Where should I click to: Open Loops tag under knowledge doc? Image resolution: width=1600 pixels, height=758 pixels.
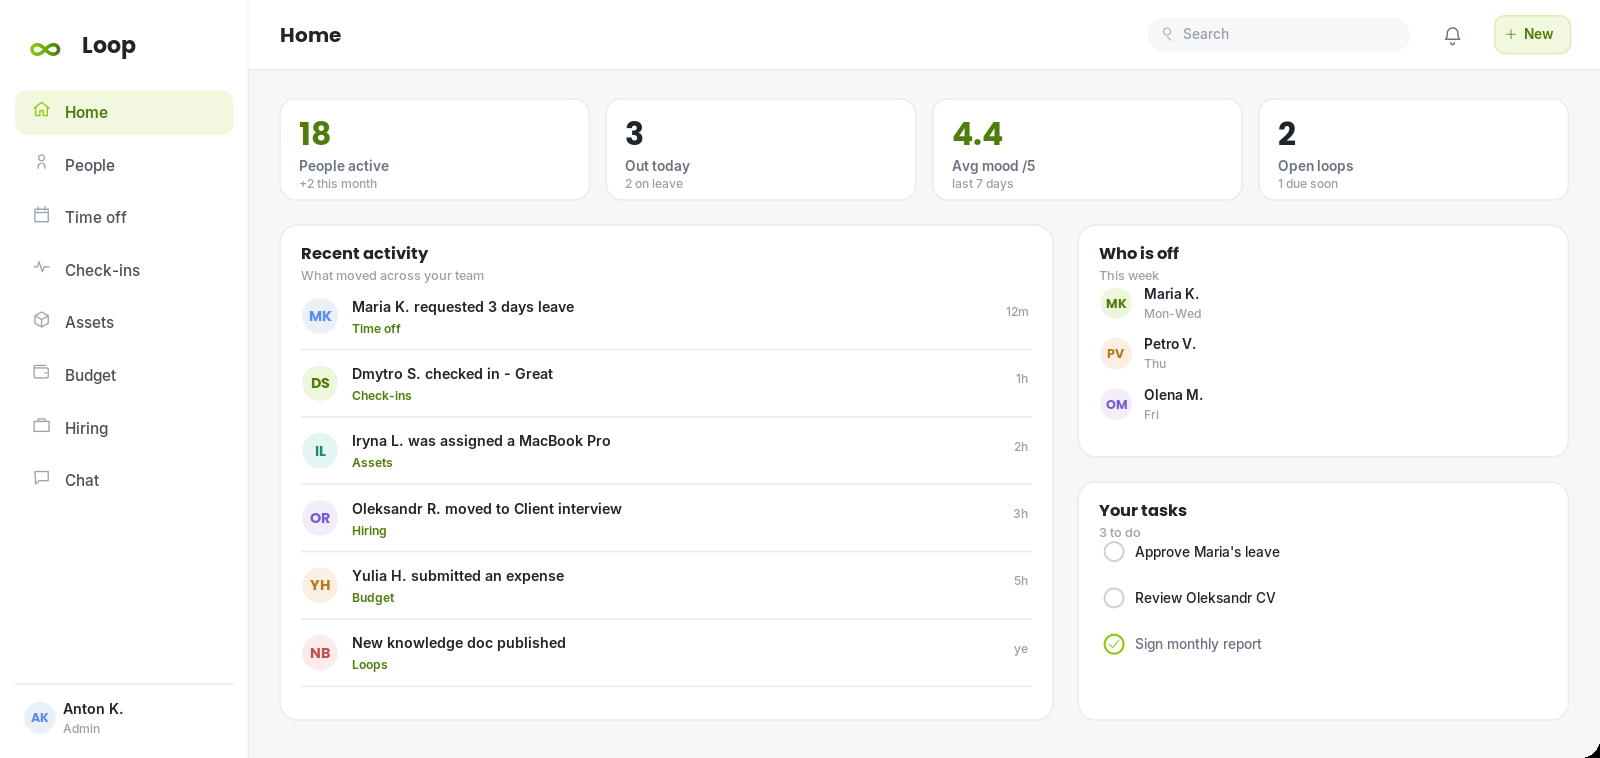[x=370, y=665]
